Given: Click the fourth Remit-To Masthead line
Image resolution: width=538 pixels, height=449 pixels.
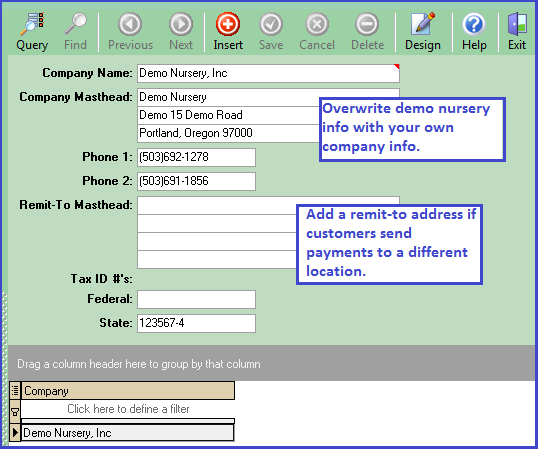Looking at the screenshot, I should (x=217, y=260).
